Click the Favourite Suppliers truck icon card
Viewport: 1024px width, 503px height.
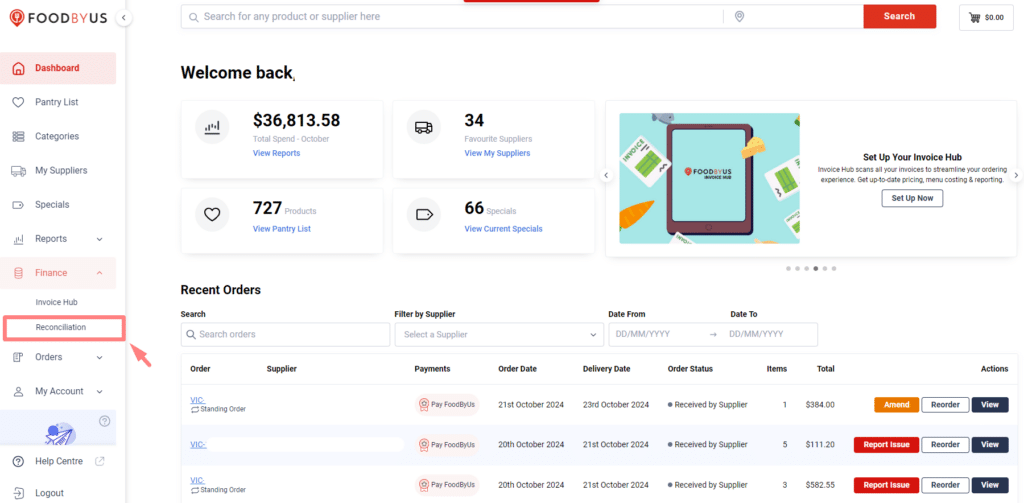tap(424, 127)
